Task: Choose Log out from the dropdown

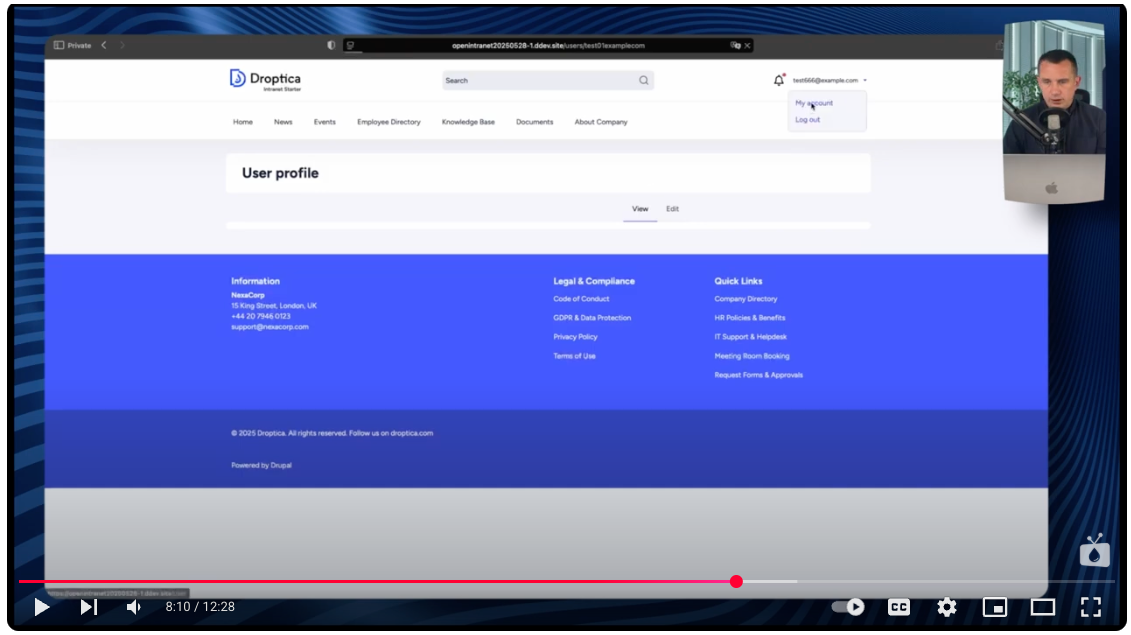Action: [807, 120]
